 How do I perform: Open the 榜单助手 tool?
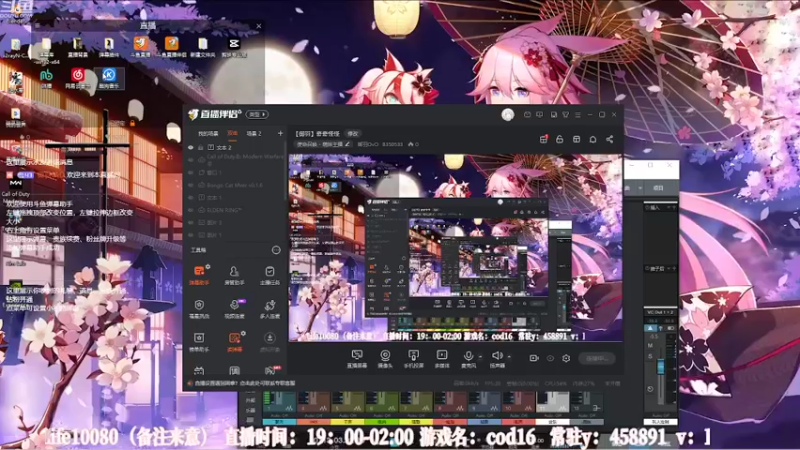[199, 342]
